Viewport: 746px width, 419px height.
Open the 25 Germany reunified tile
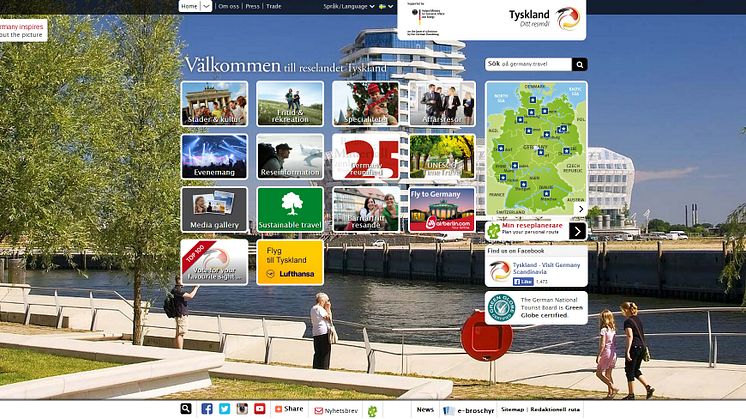tap(366, 156)
